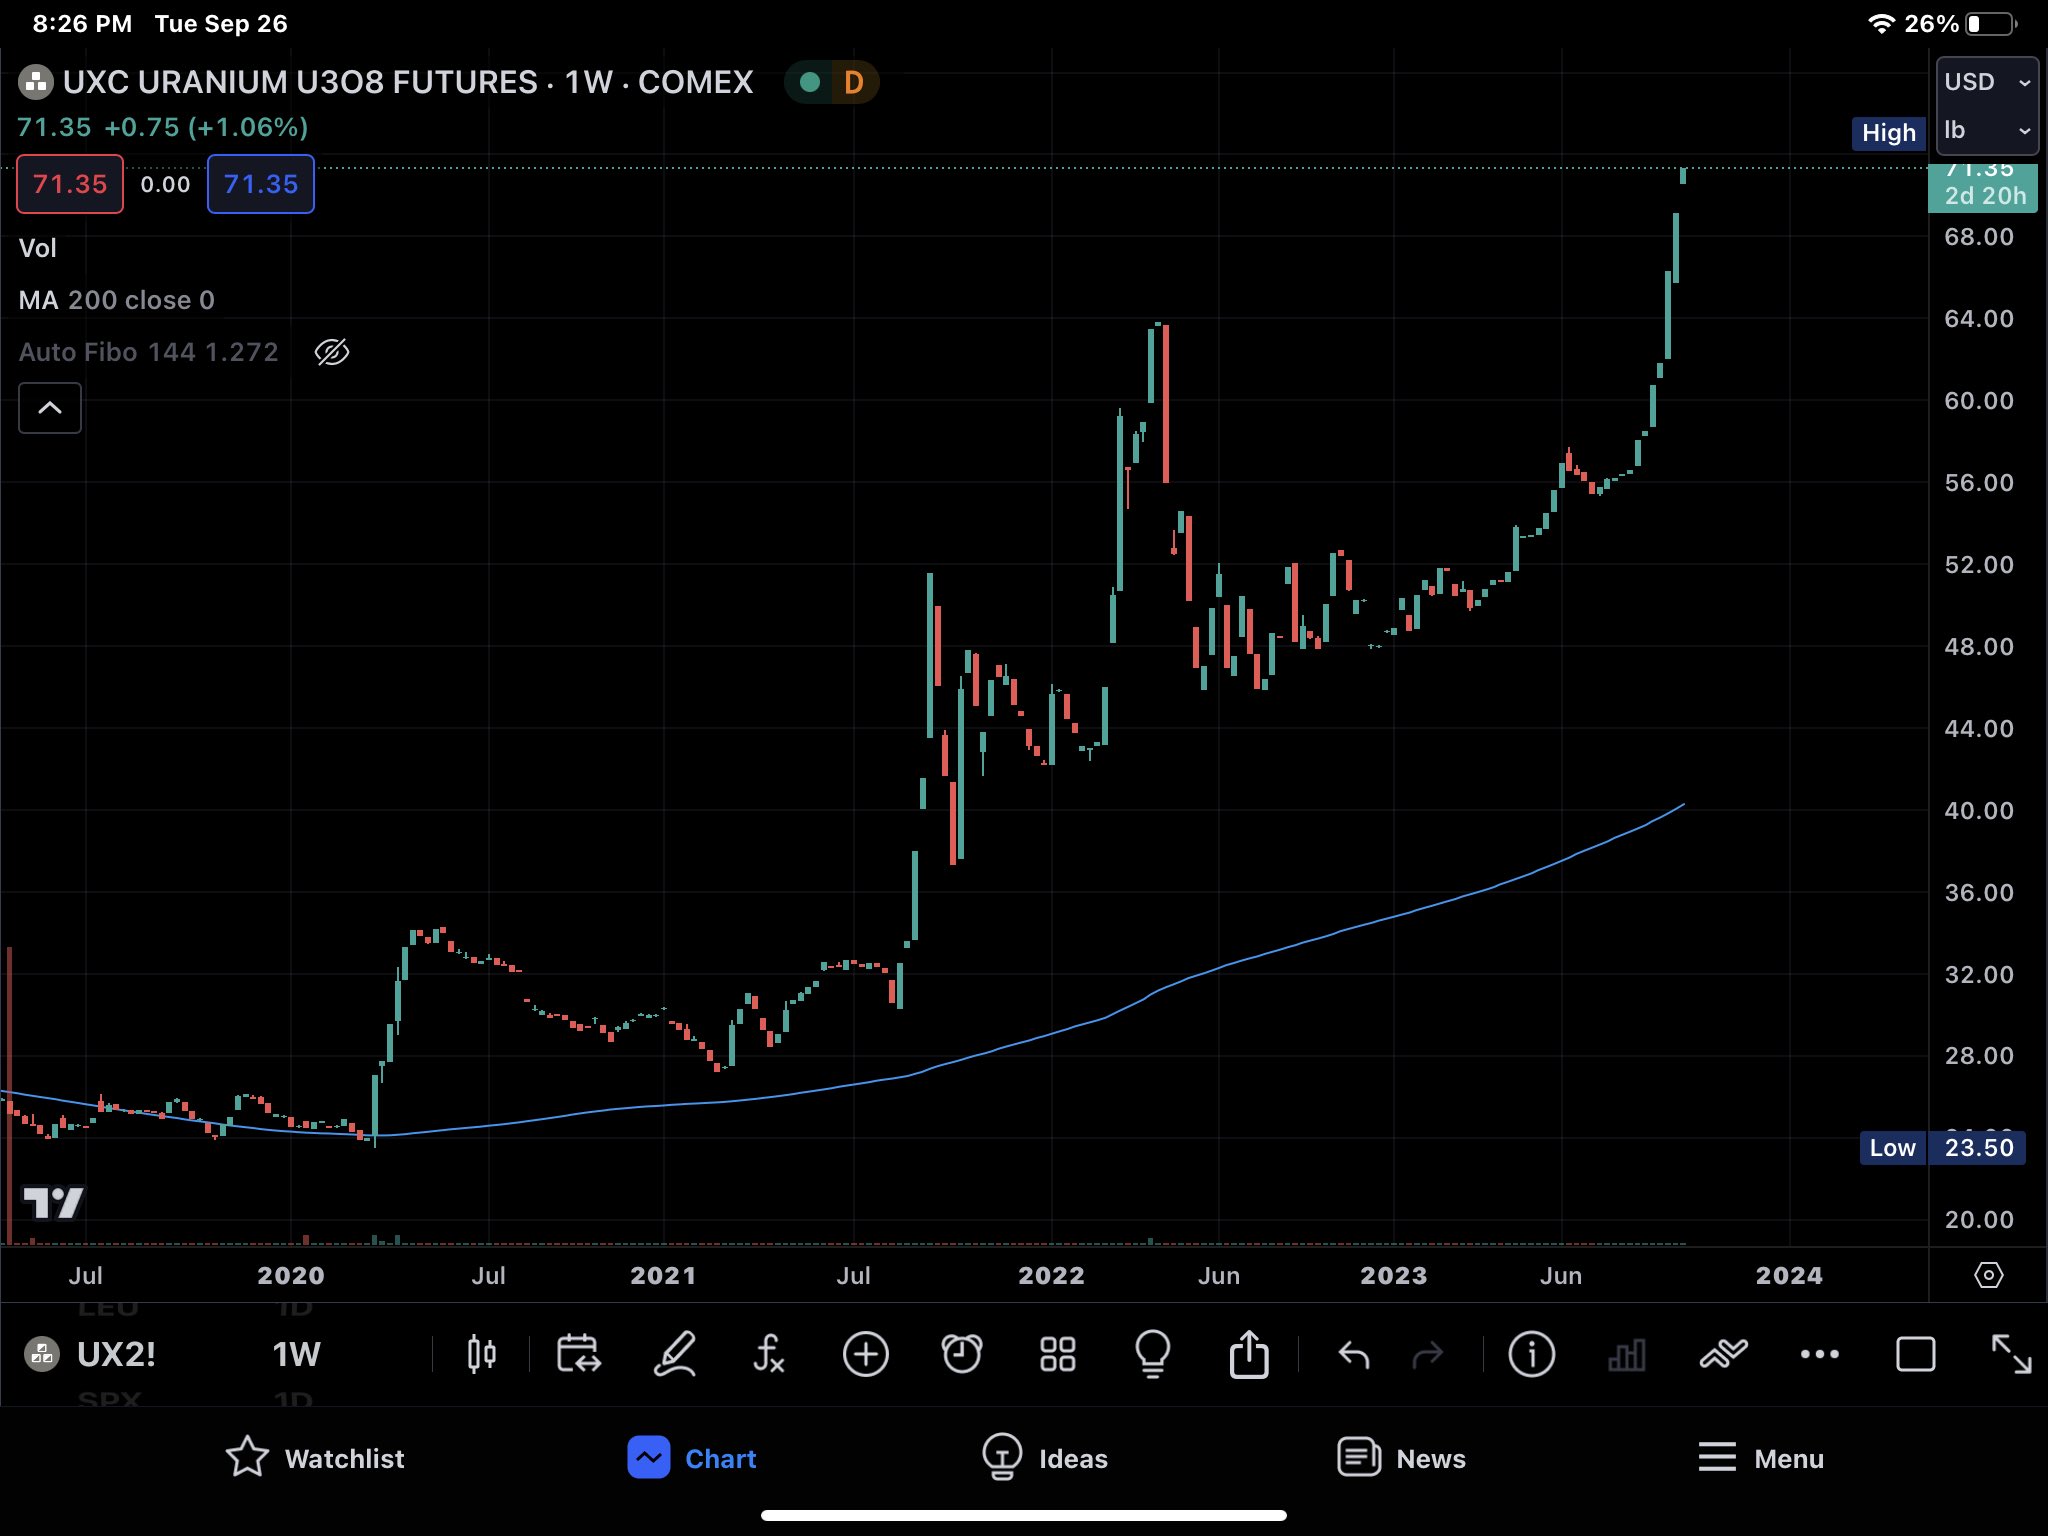Tap the date range calendar icon
Screen dimensions: 2048x1536
point(578,1355)
